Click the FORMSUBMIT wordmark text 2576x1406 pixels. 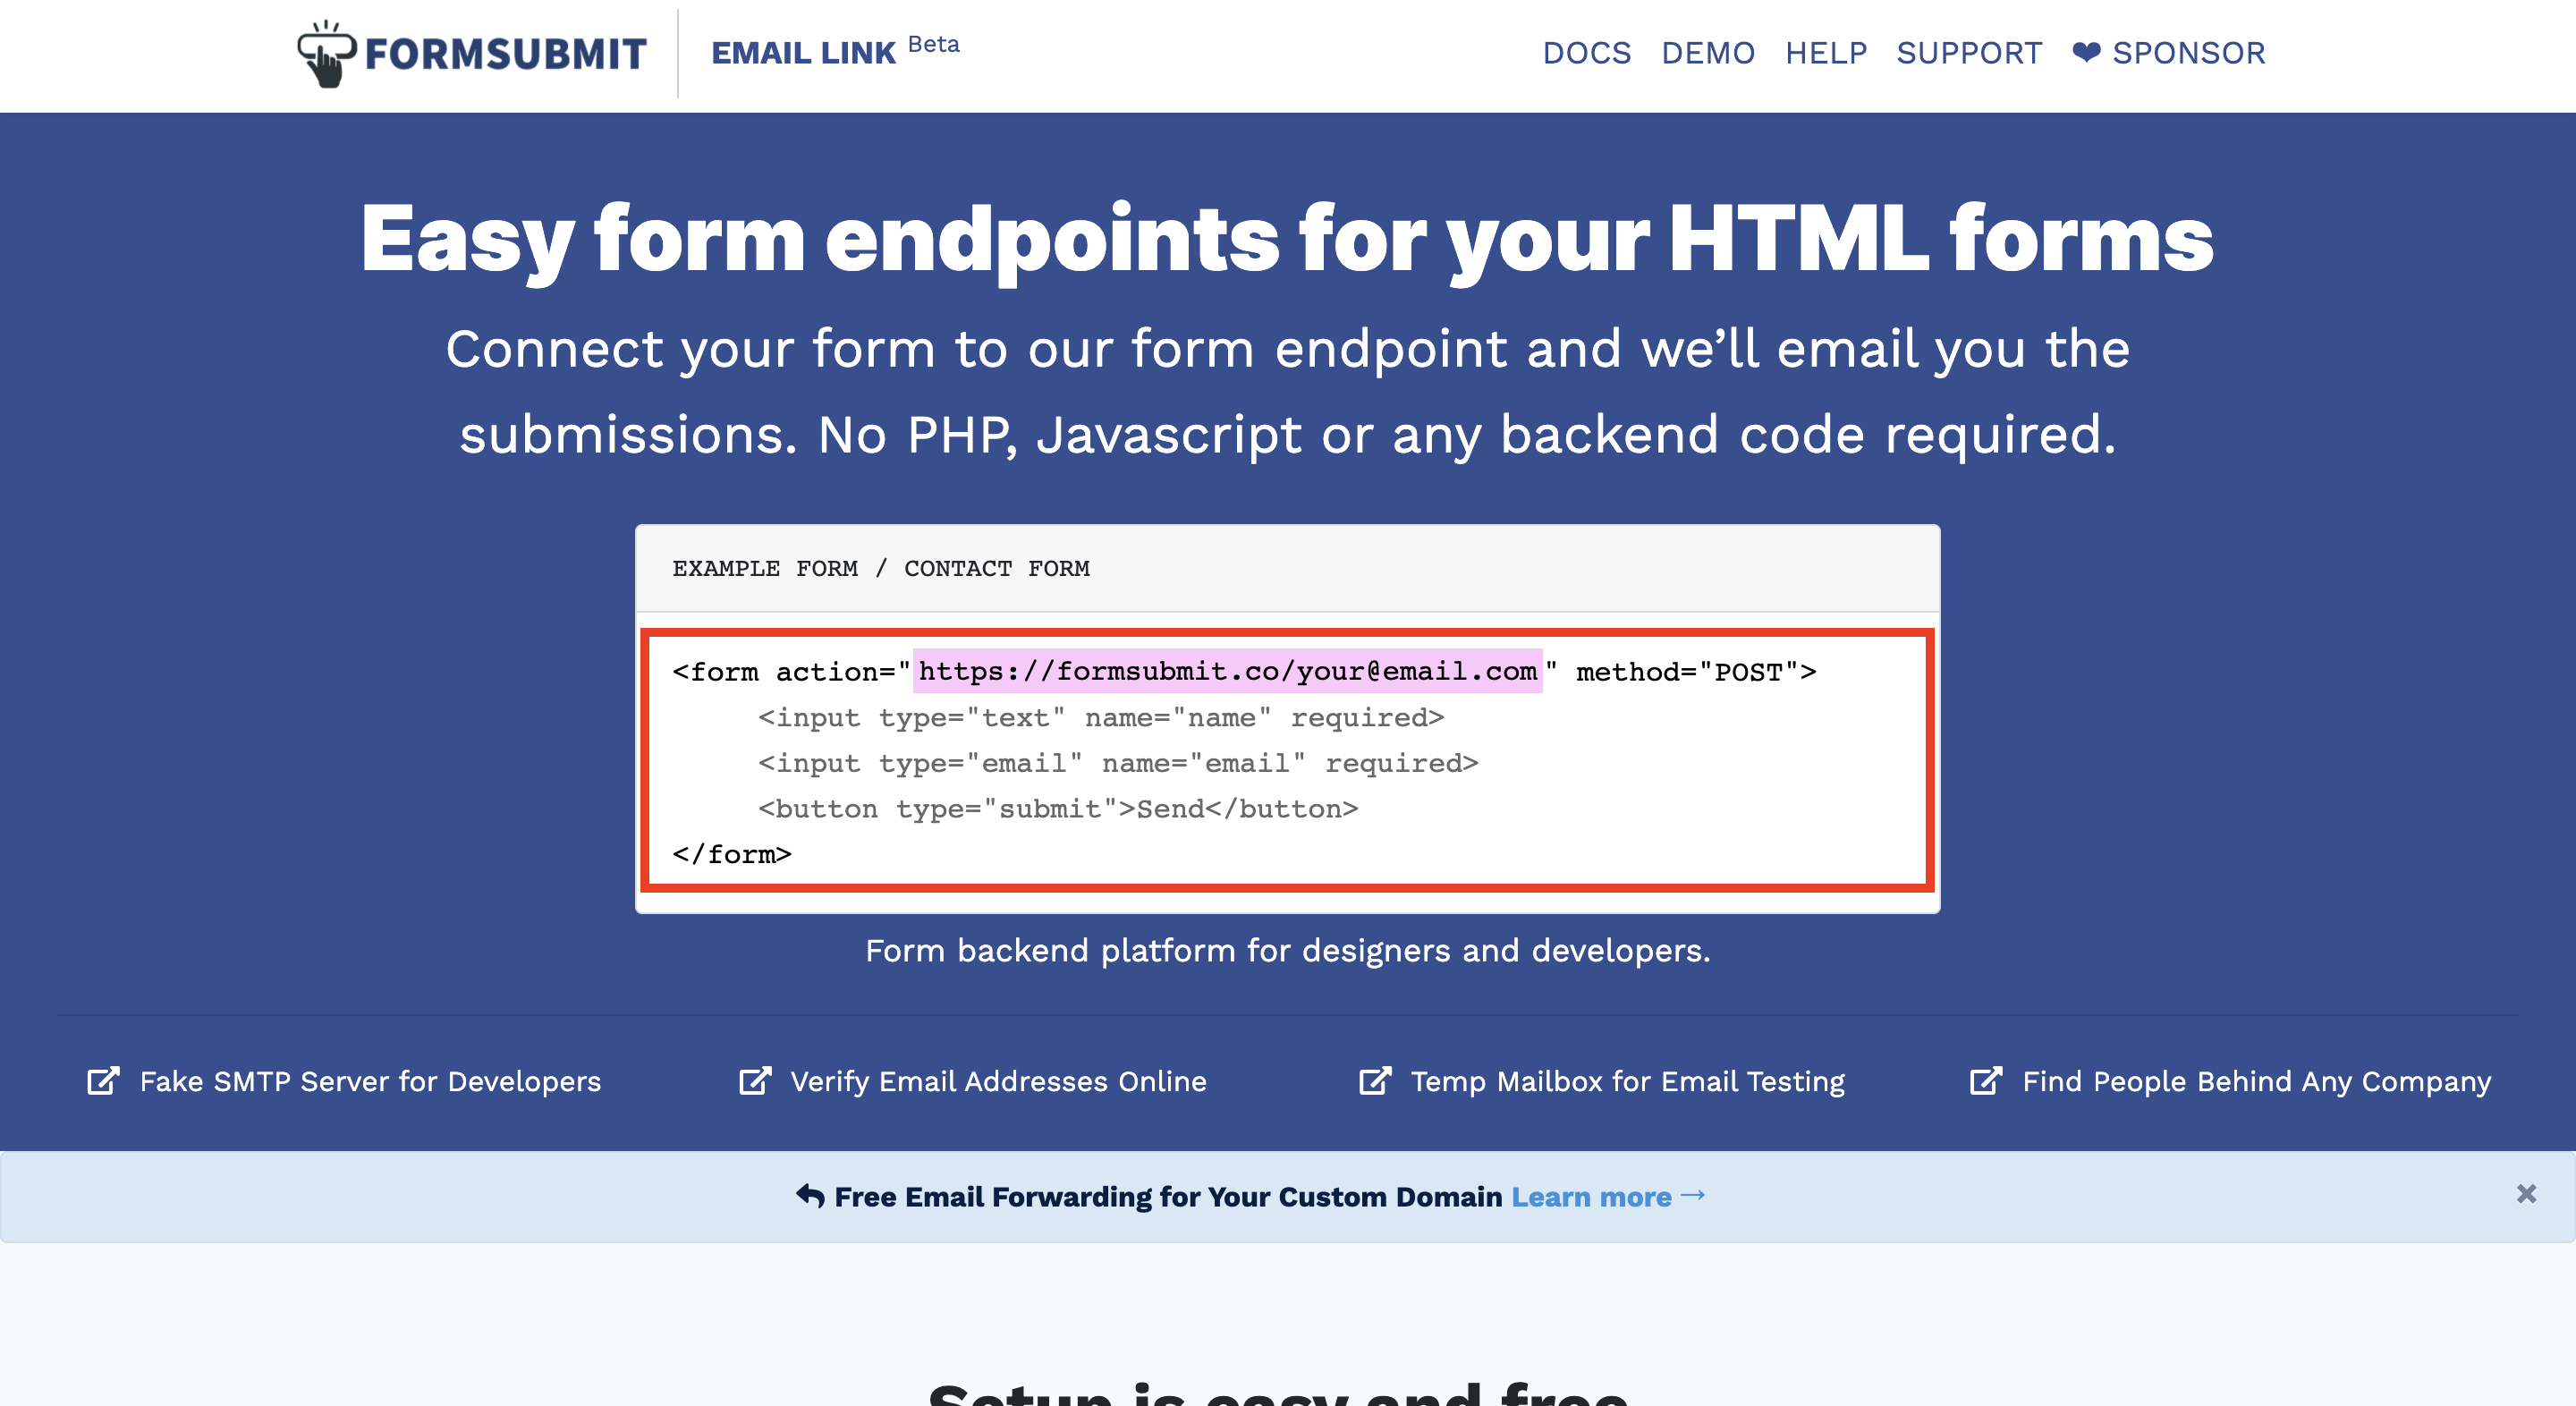[x=505, y=55]
